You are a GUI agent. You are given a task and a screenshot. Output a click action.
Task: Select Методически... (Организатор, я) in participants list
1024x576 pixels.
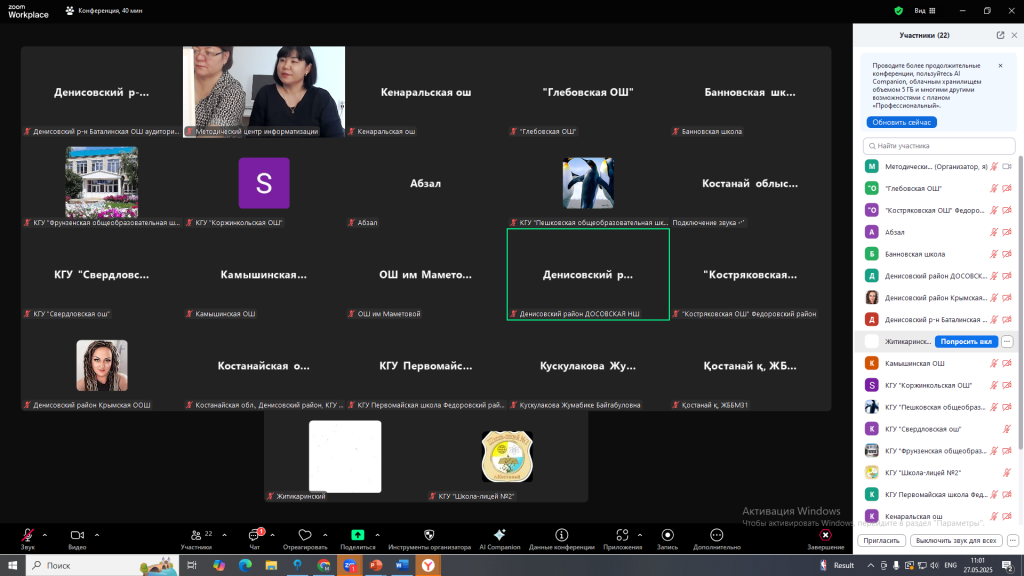tap(936, 167)
